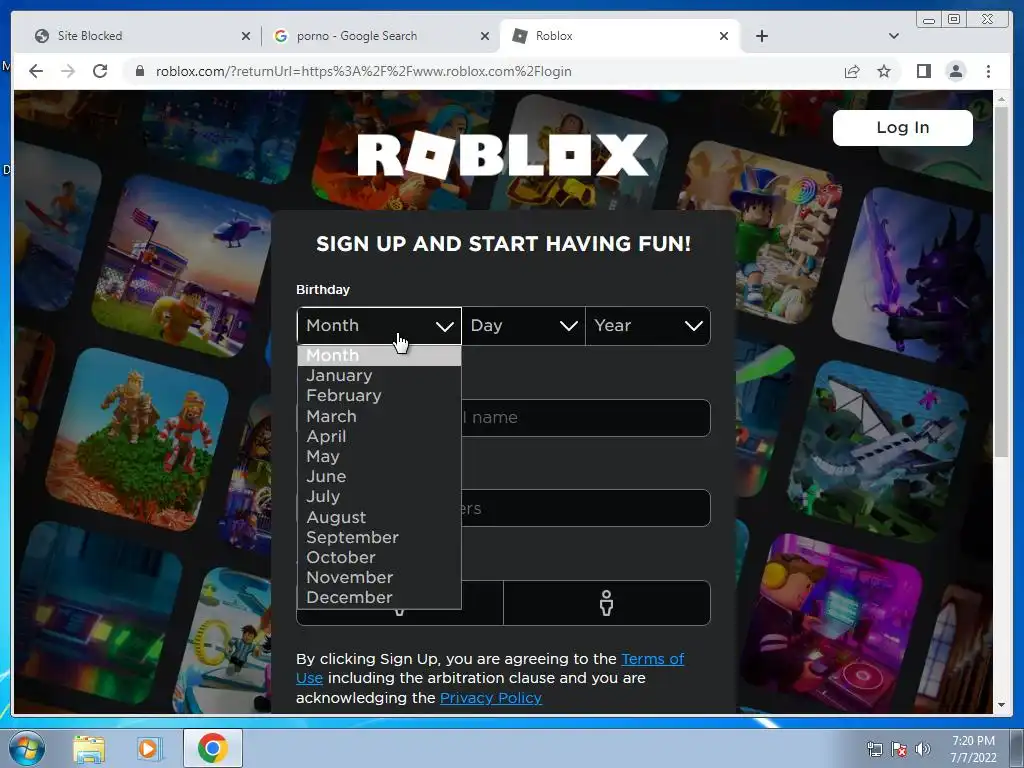Click the volume speaker tray icon
Image resolution: width=1024 pixels, height=768 pixels.
pyautogui.click(x=923, y=749)
